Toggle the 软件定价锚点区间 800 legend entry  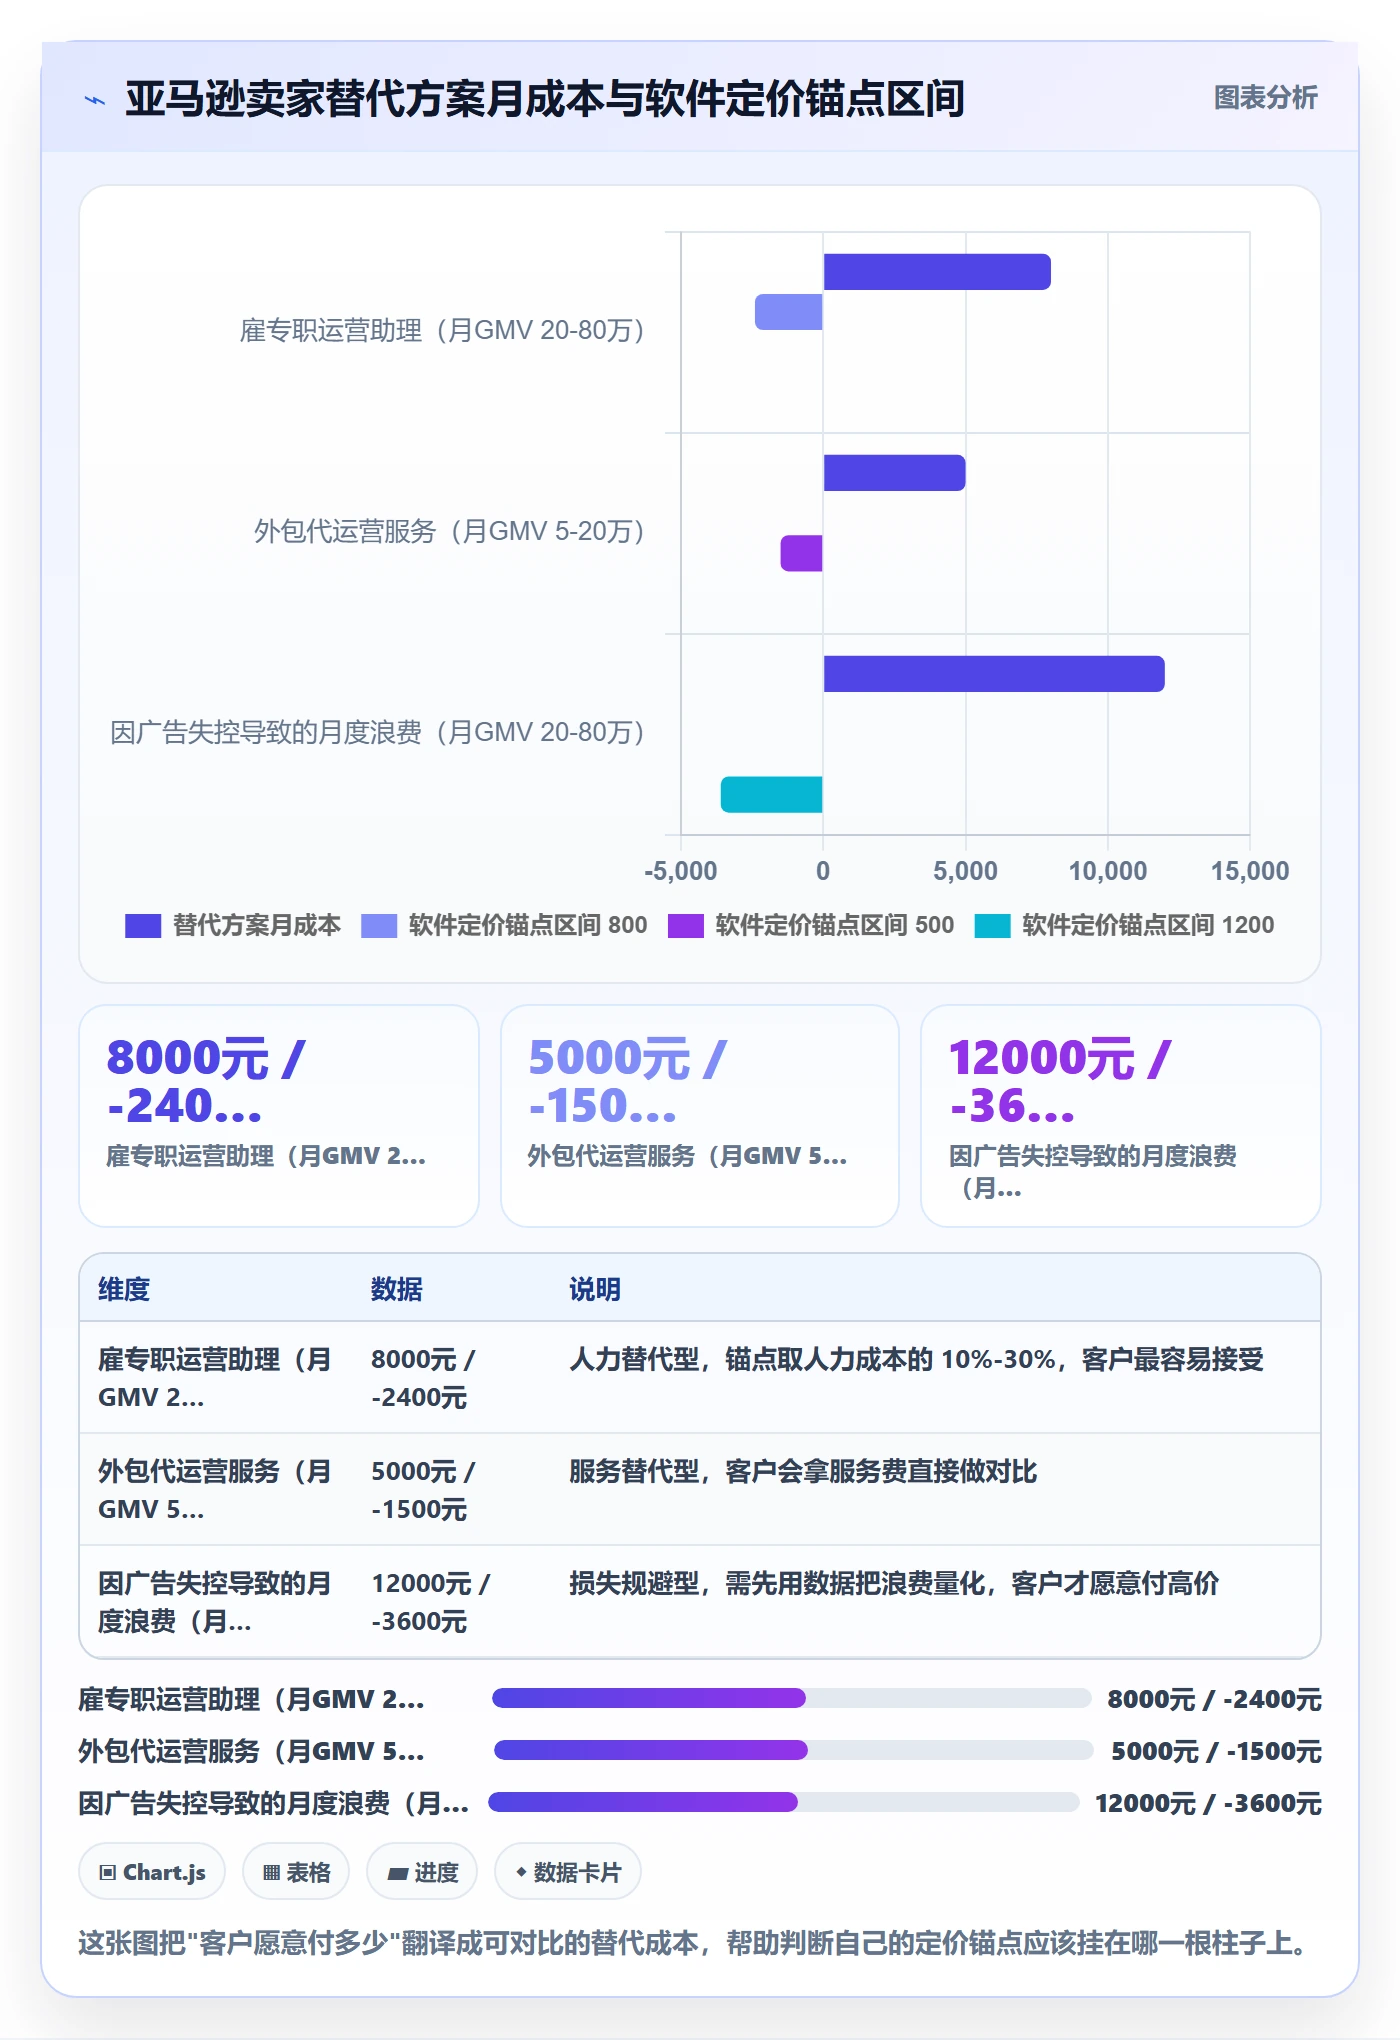coord(504,925)
